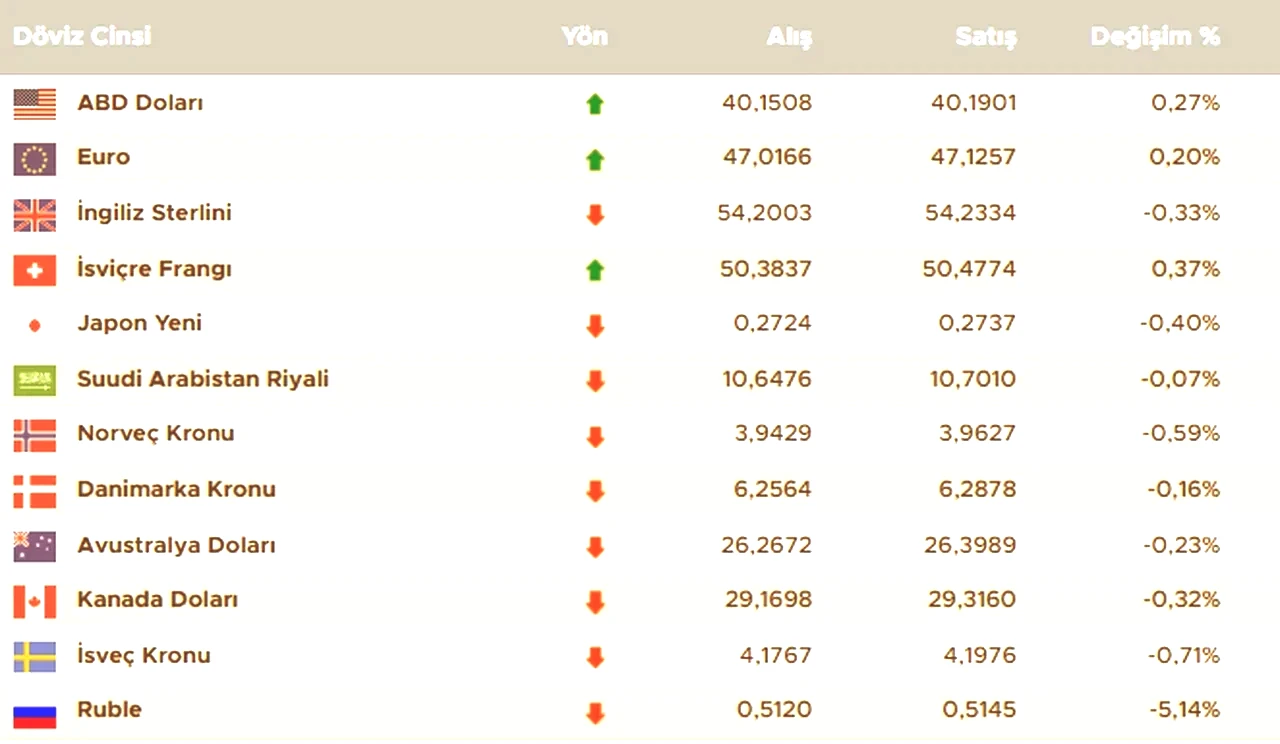Image resolution: width=1280 pixels, height=744 pixels.
Task: Click the European Union flag icon
Action: (x=35, y=159)
